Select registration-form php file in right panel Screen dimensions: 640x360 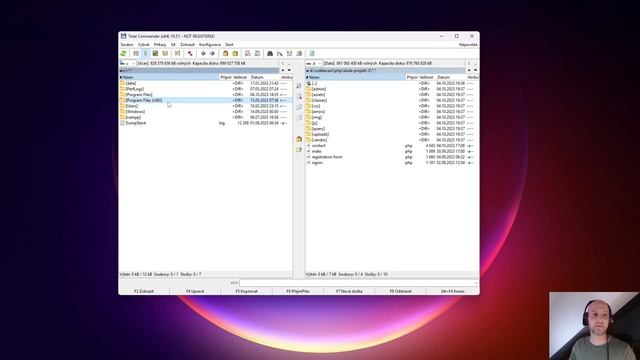tap(392, 157)
